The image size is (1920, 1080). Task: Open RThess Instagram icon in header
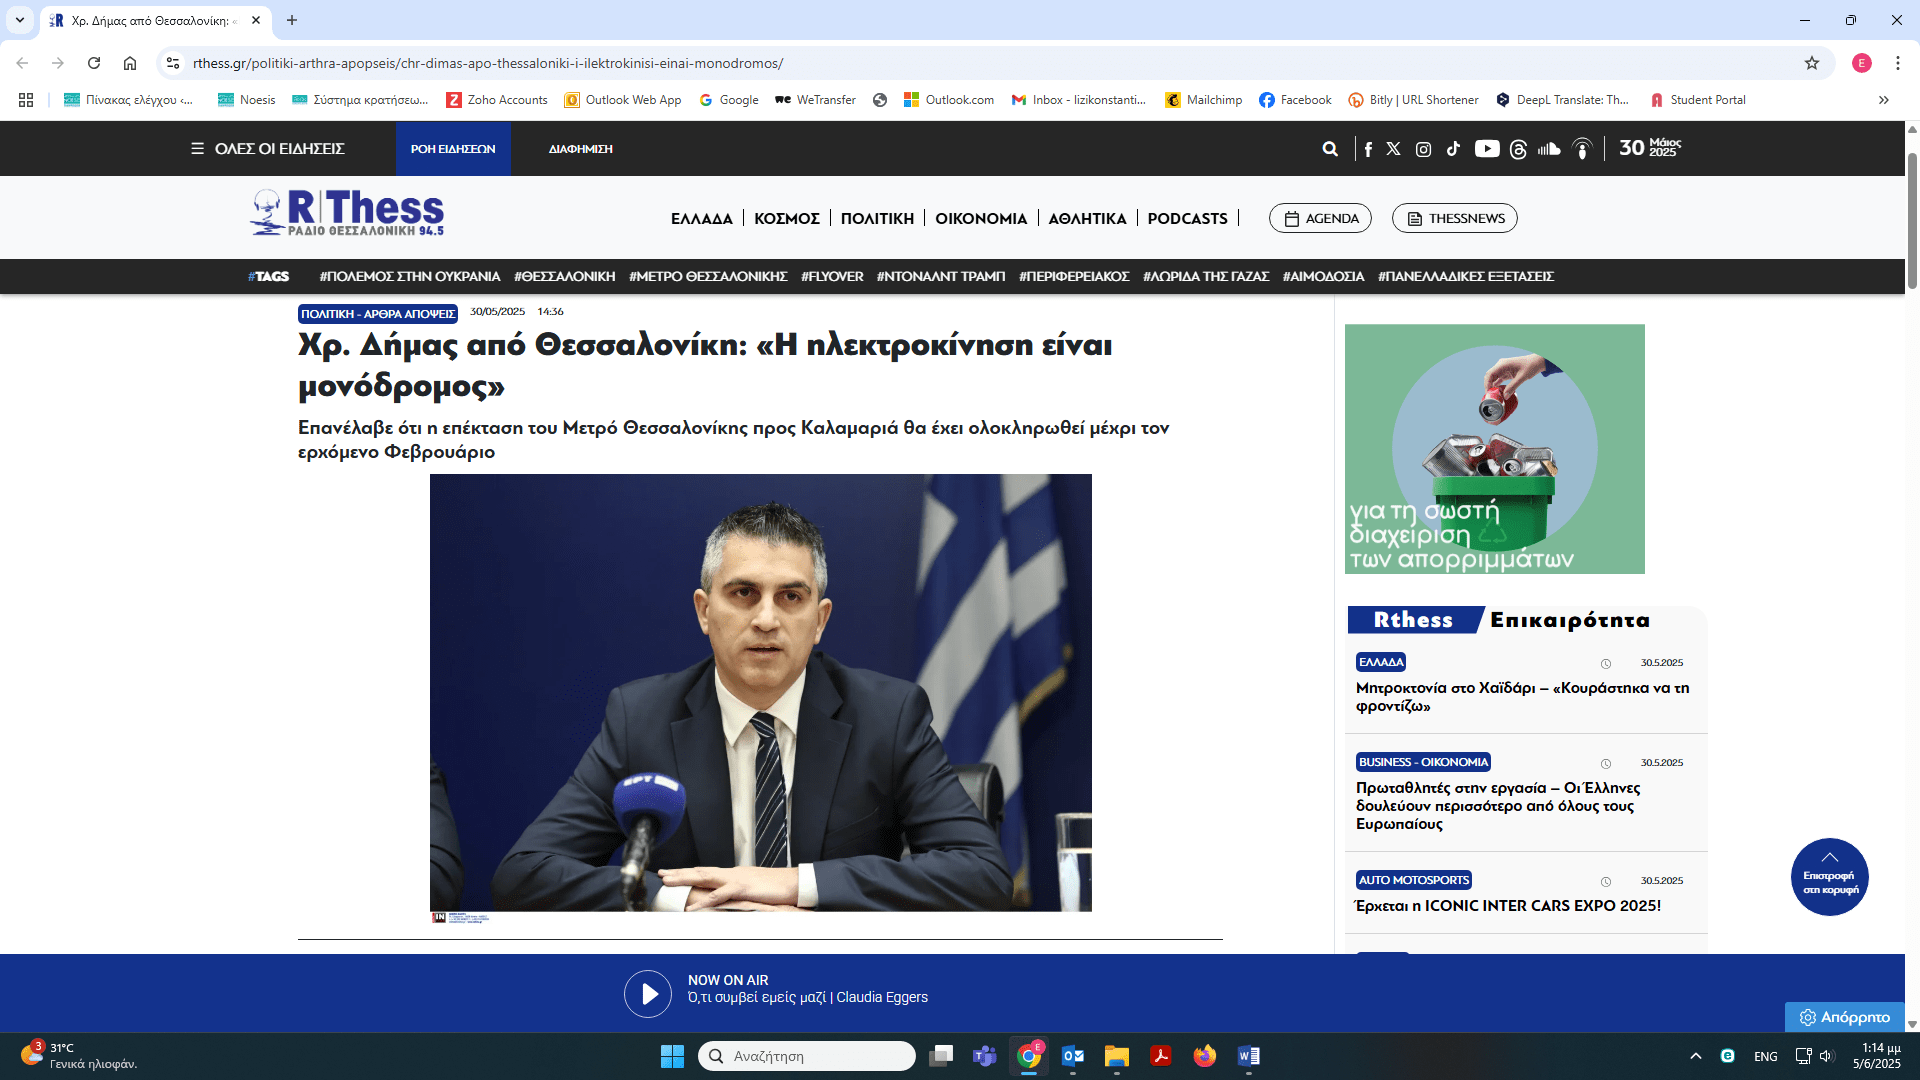coord(1423,149)
